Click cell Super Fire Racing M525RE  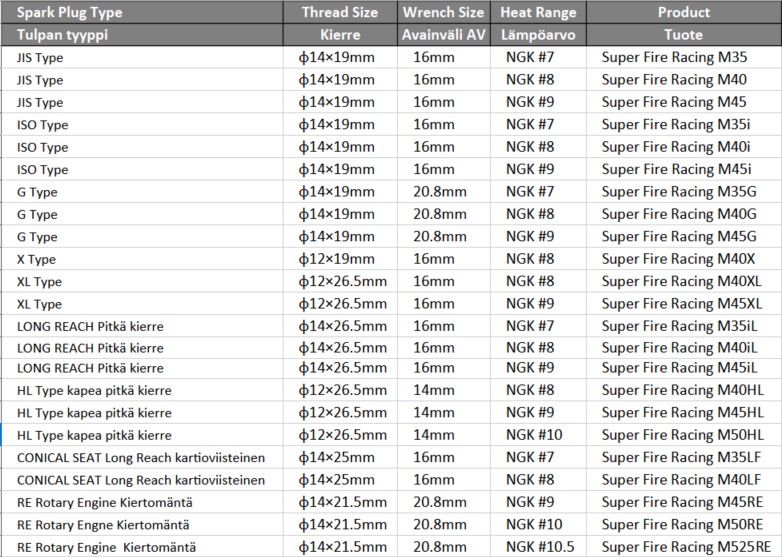coord(684,547)
